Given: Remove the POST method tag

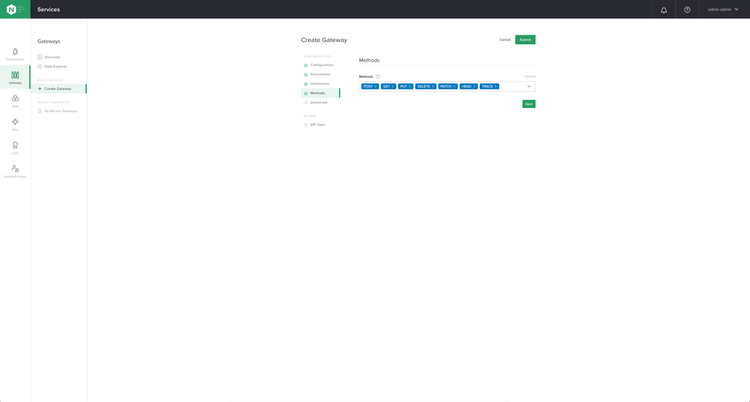Looking at the screenshot, I should (x=375, y=87).
